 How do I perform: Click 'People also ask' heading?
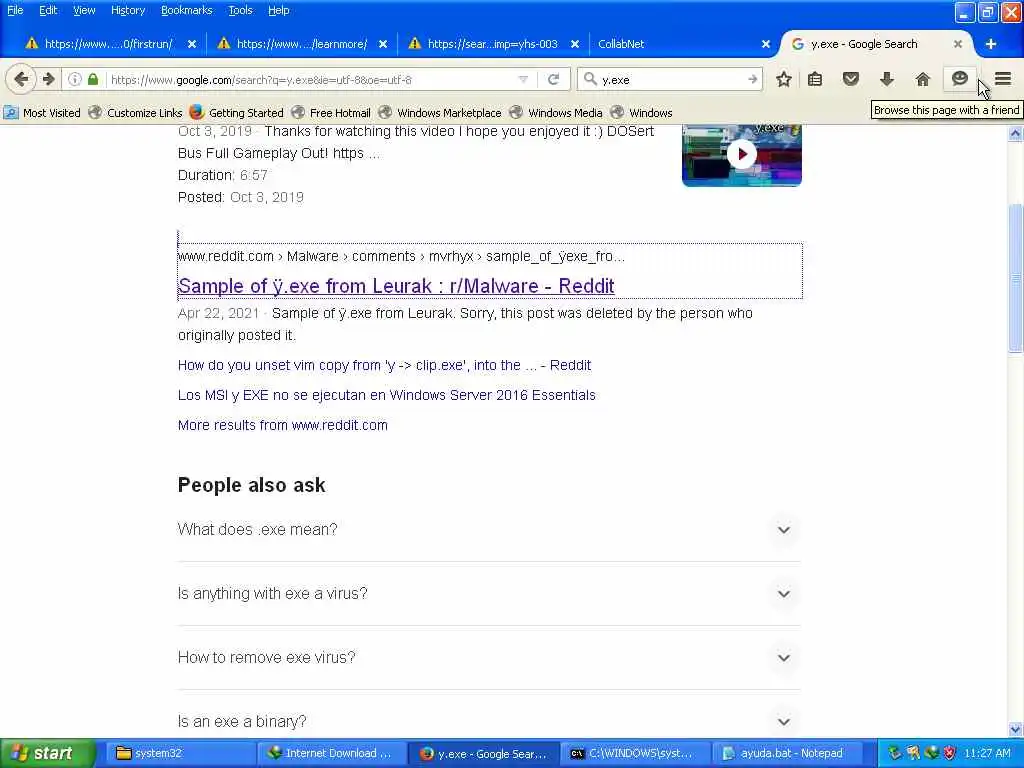(x=251, y=485)
